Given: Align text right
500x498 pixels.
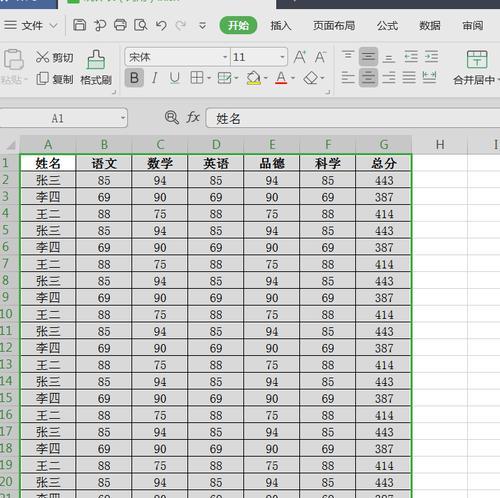Looking at the screenshot, I should pos(389,78).
